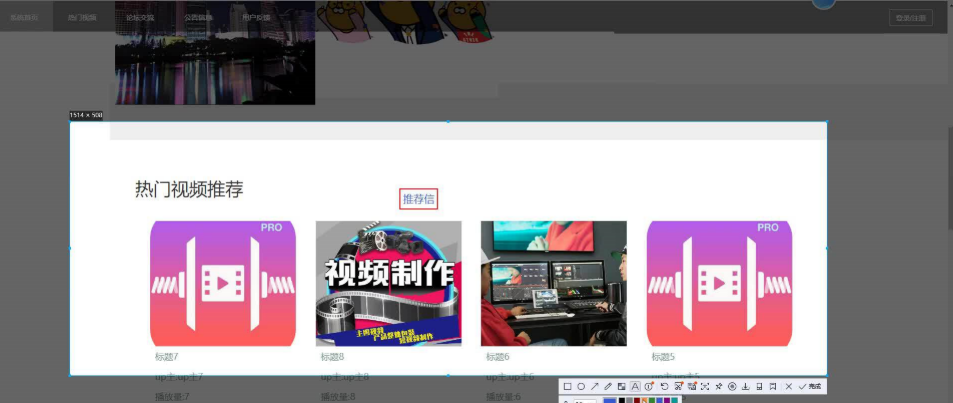Choose the arrow annotation tool

pyautogui.click(x=594, y=387)
